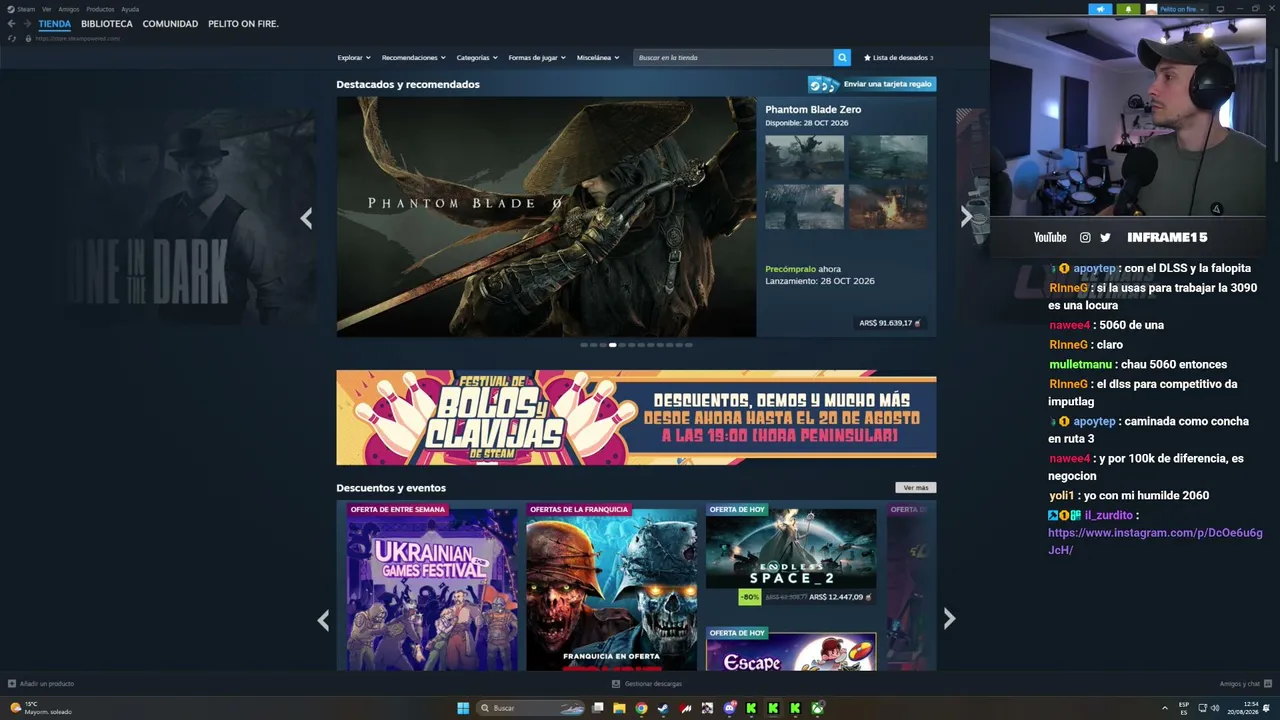Open the weather widget on taskbar
Viewport: 1280px width, 720px height.
(41, 708)
